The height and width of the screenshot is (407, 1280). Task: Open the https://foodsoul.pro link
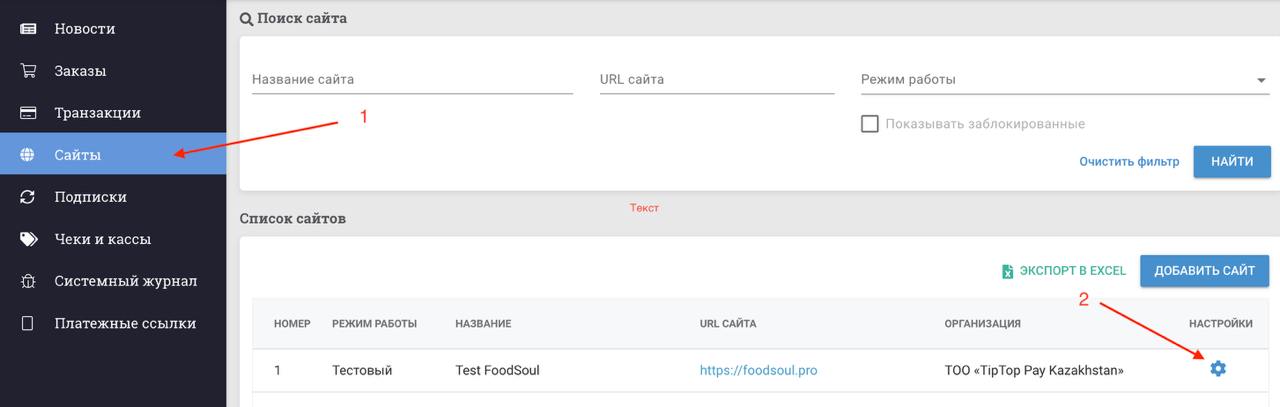point(758,370)
